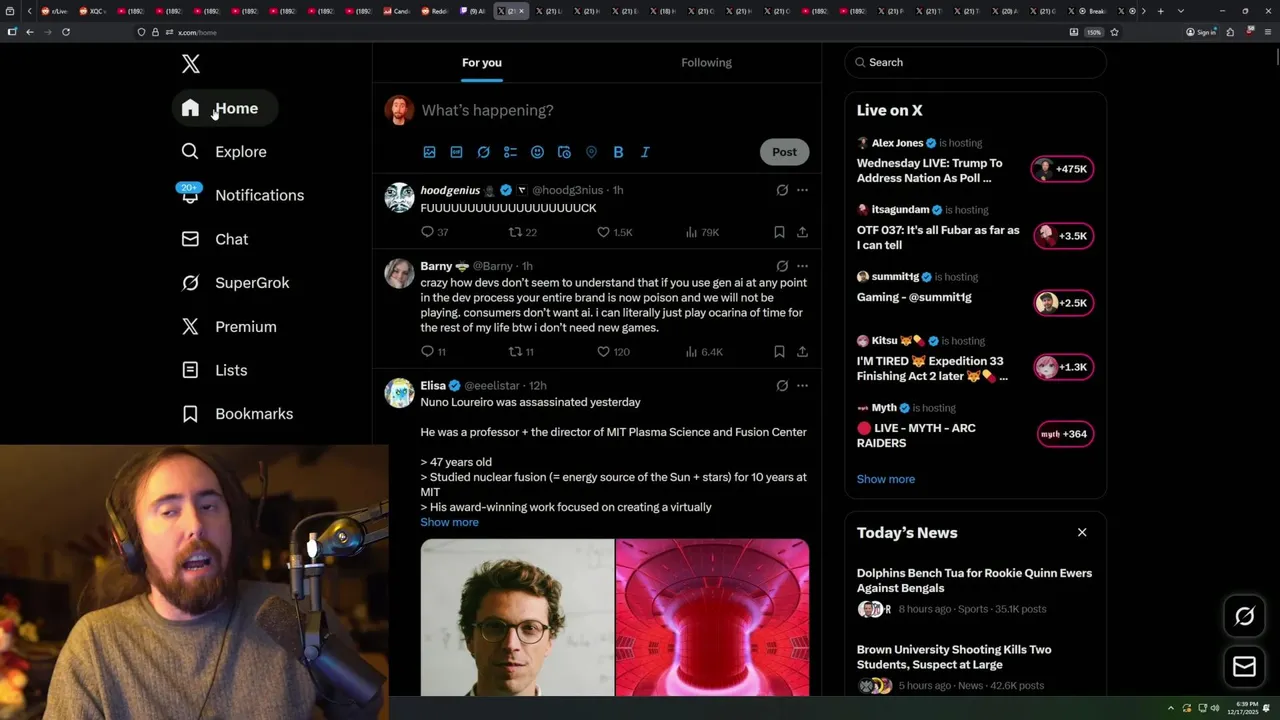This screenshot has height=720, width=1280.
Task: Open Chat from the sidebar
Action: click(x=215, y=239)
